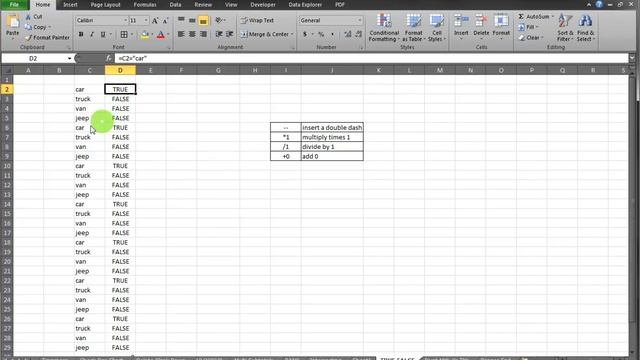
Task: Activate the Format Painter brush
Action: pos(28,38)
